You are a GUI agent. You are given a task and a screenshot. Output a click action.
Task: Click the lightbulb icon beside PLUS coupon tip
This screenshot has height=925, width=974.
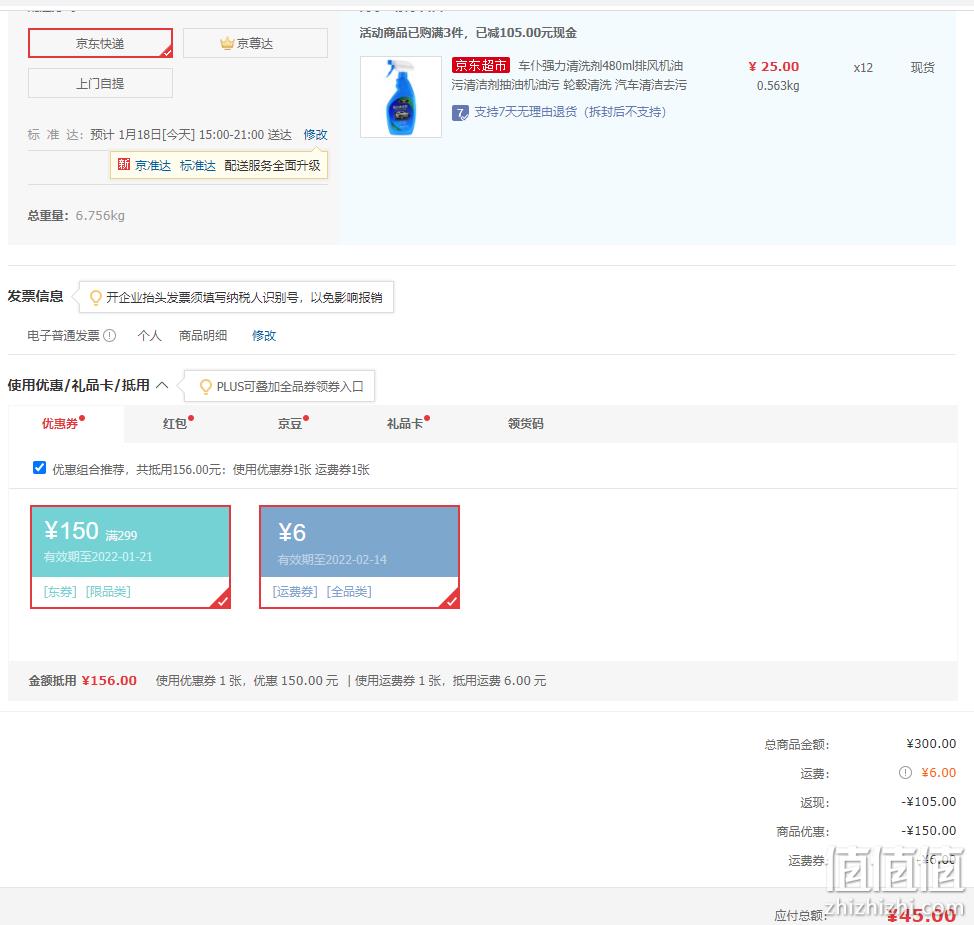pyautogui.click(x=206, y=386)
